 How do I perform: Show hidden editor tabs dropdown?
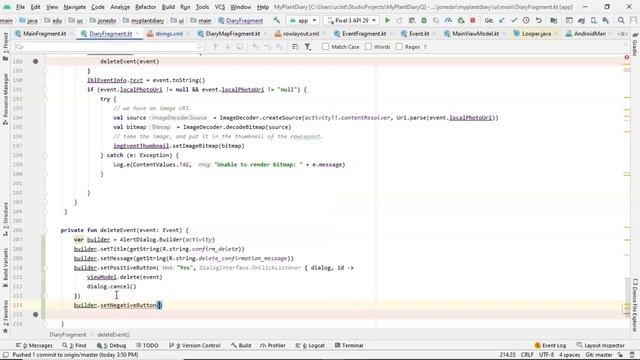coord(622,34)
